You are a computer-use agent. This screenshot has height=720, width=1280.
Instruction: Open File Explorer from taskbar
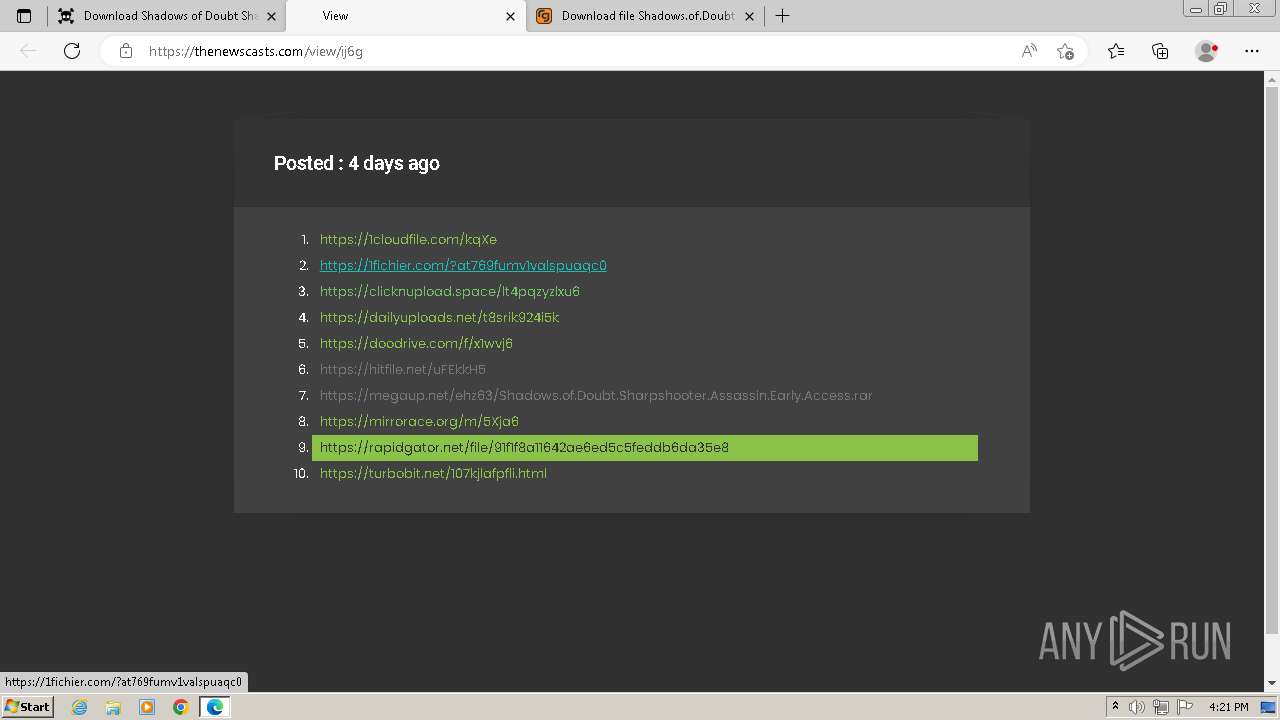[113, 707]
